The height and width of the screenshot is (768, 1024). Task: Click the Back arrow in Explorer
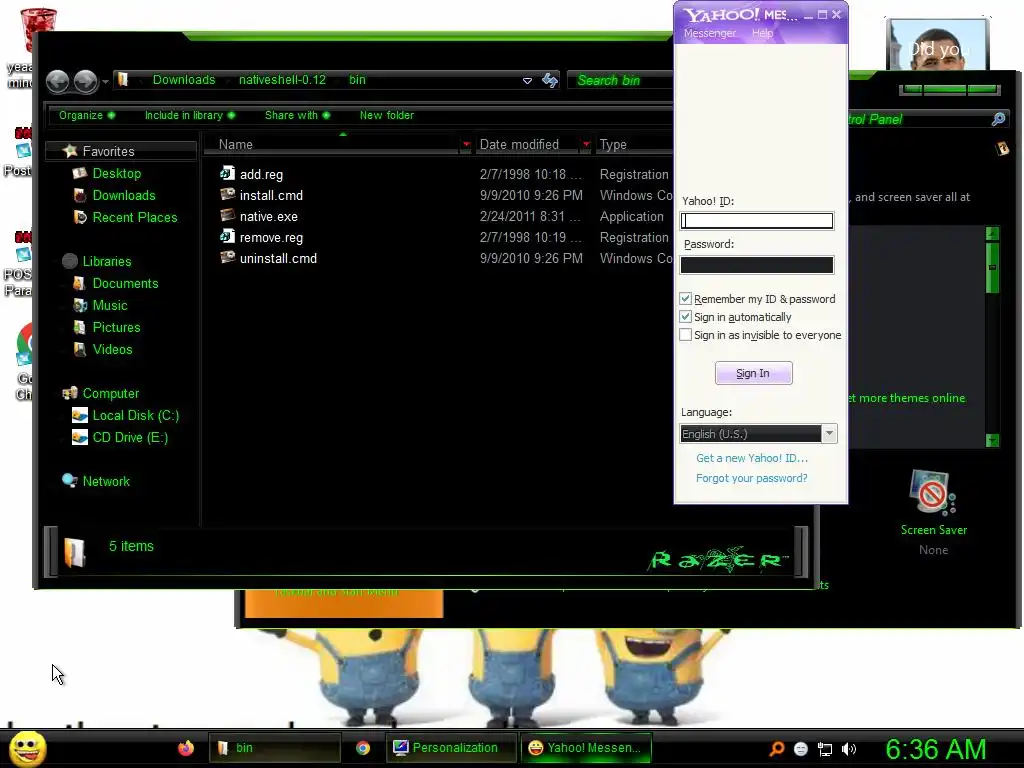(57, 81)
